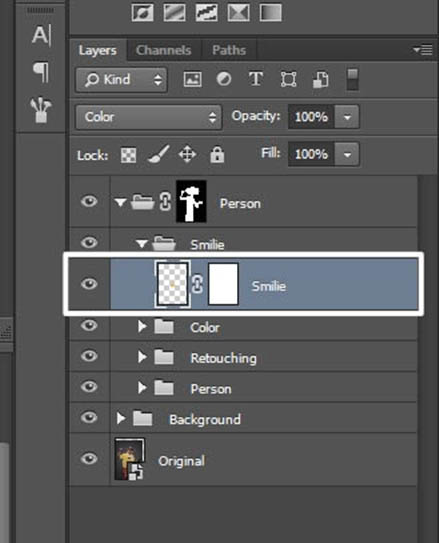Select the Smilie layer mask thumbnail
Image resolution: width=439 pixels, height=543 pixels.
point(223,284)
